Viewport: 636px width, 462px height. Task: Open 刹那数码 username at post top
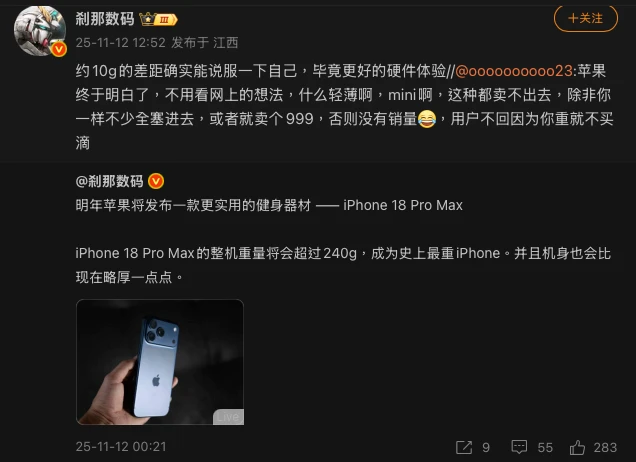point(105,19)
